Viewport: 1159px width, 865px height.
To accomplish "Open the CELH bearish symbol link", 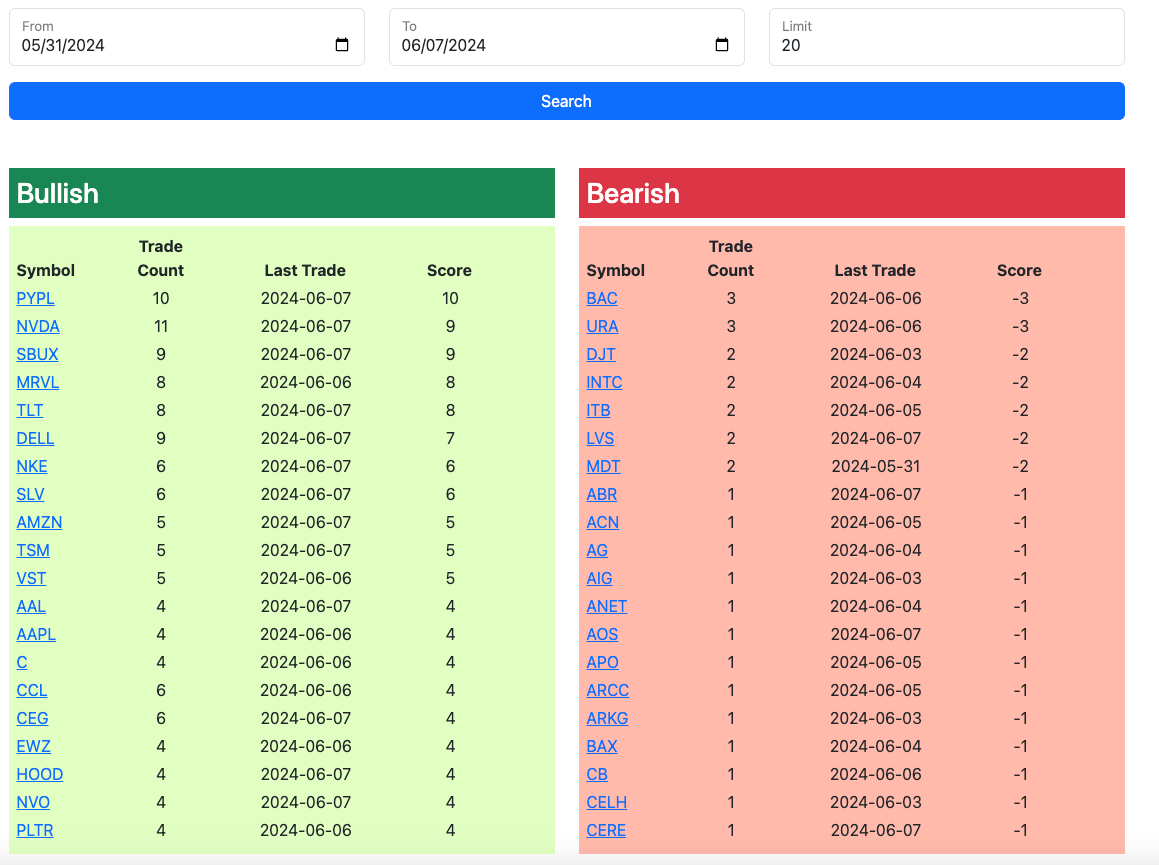I will click(x=607, y=803).
